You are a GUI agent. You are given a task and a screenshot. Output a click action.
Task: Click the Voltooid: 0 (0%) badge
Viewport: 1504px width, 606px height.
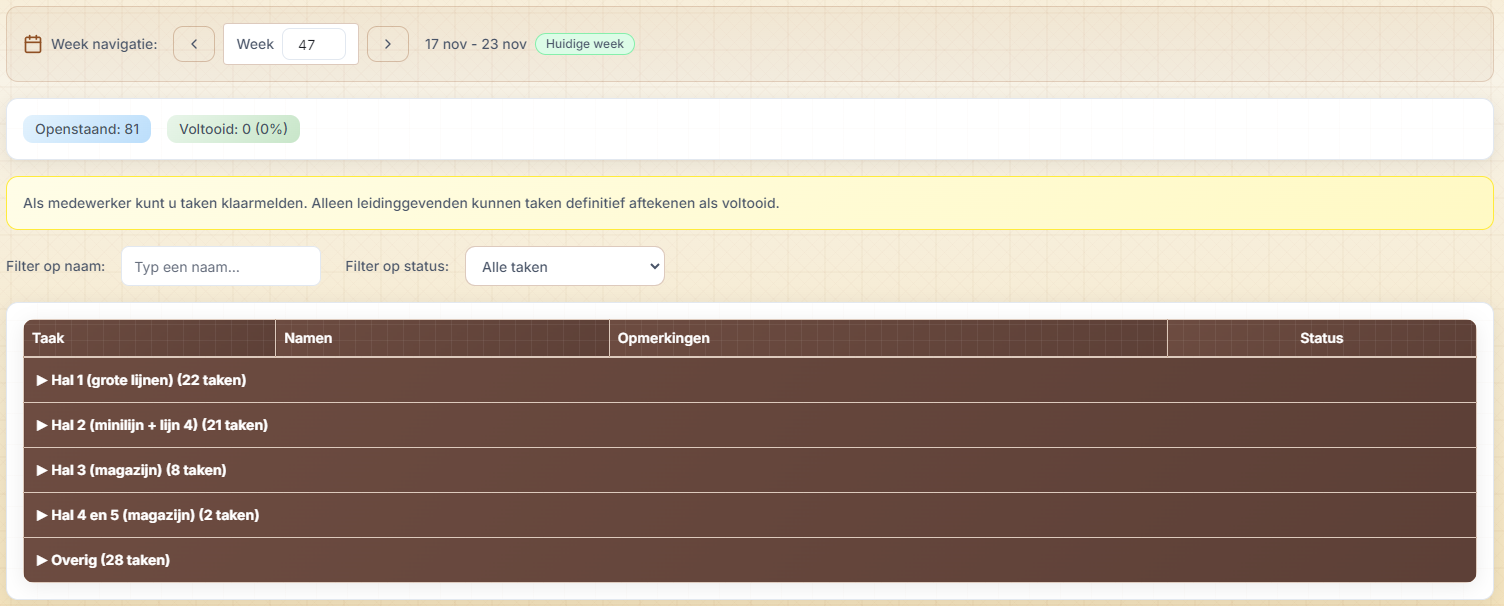point(233,129)
